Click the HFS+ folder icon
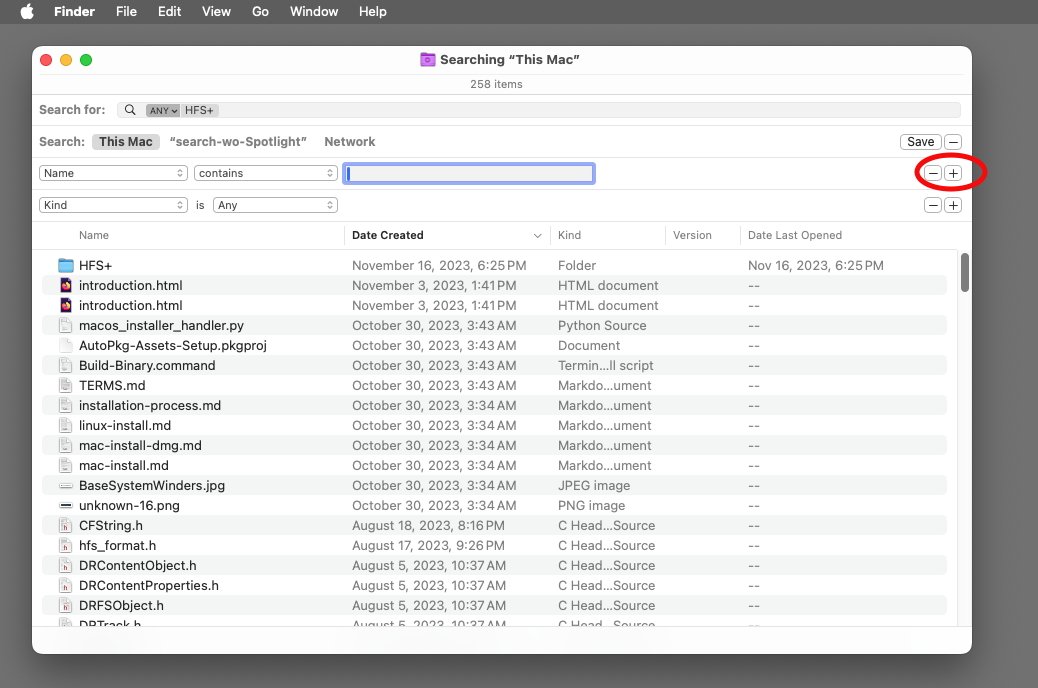1038x688 pixels. tap(66, 265)
